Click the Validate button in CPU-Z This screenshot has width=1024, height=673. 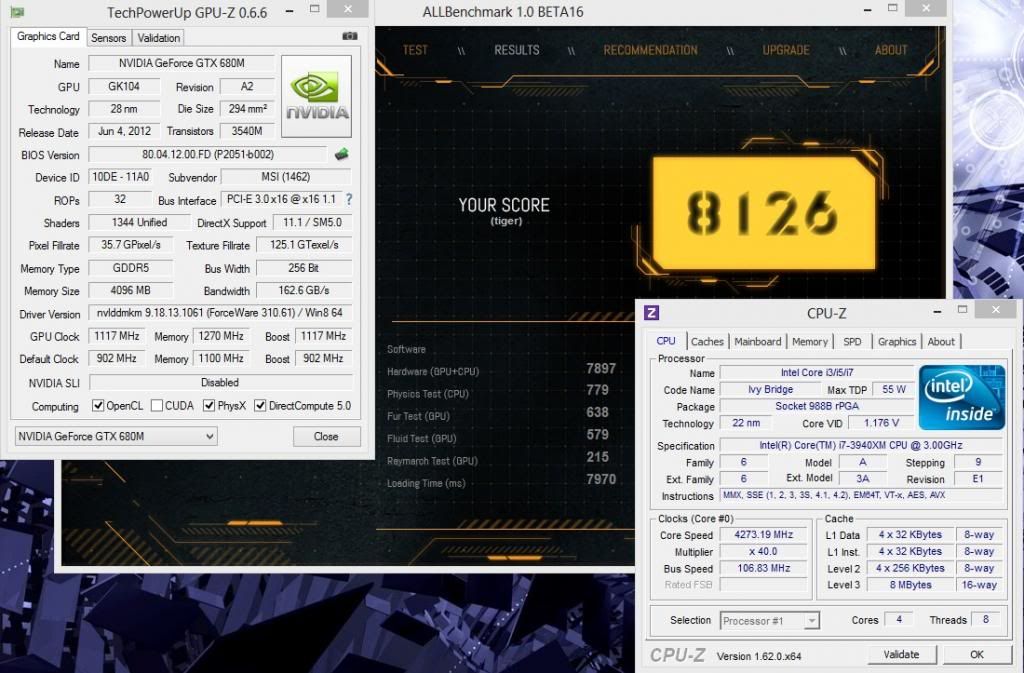[x=901, y=654]
